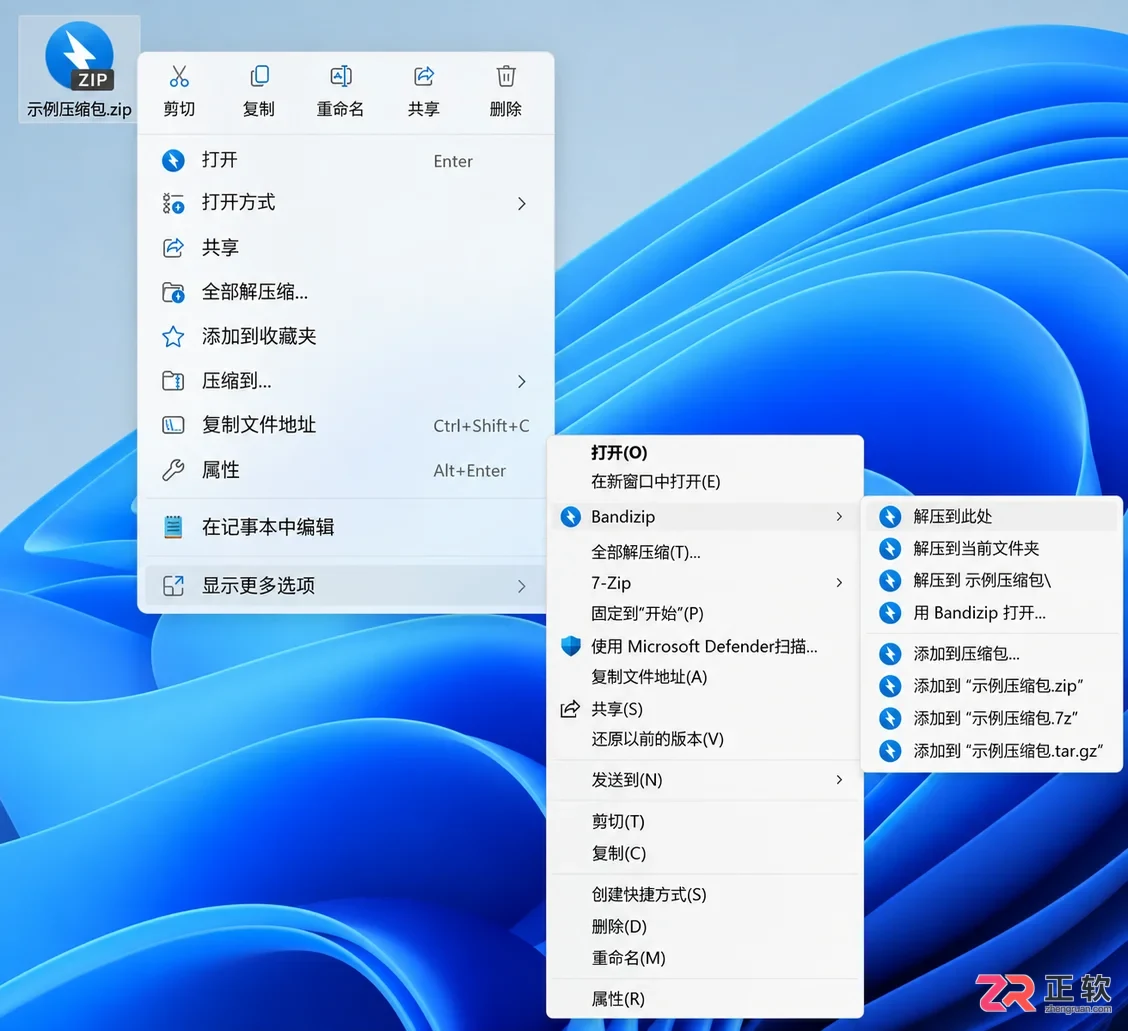Choose 使用 Microsoft Defender扫描...
Image resolution: width=1128 pixels, height=1031 pixels.
point(705,646)
